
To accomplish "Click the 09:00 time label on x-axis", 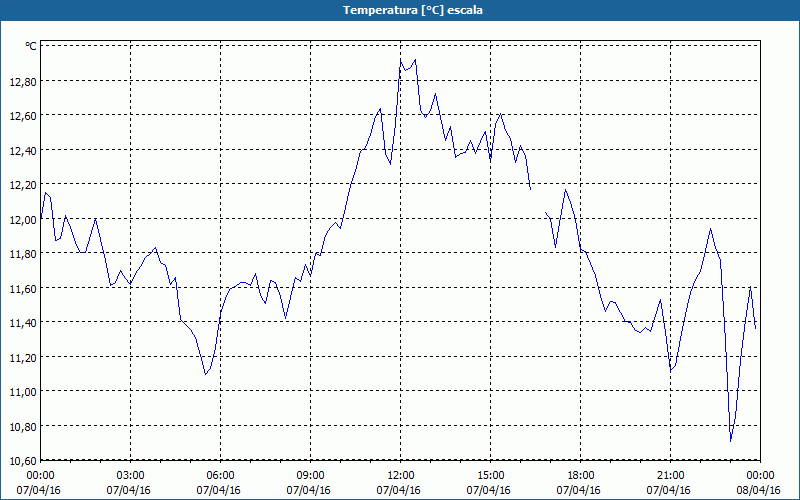I will [310, 476].
